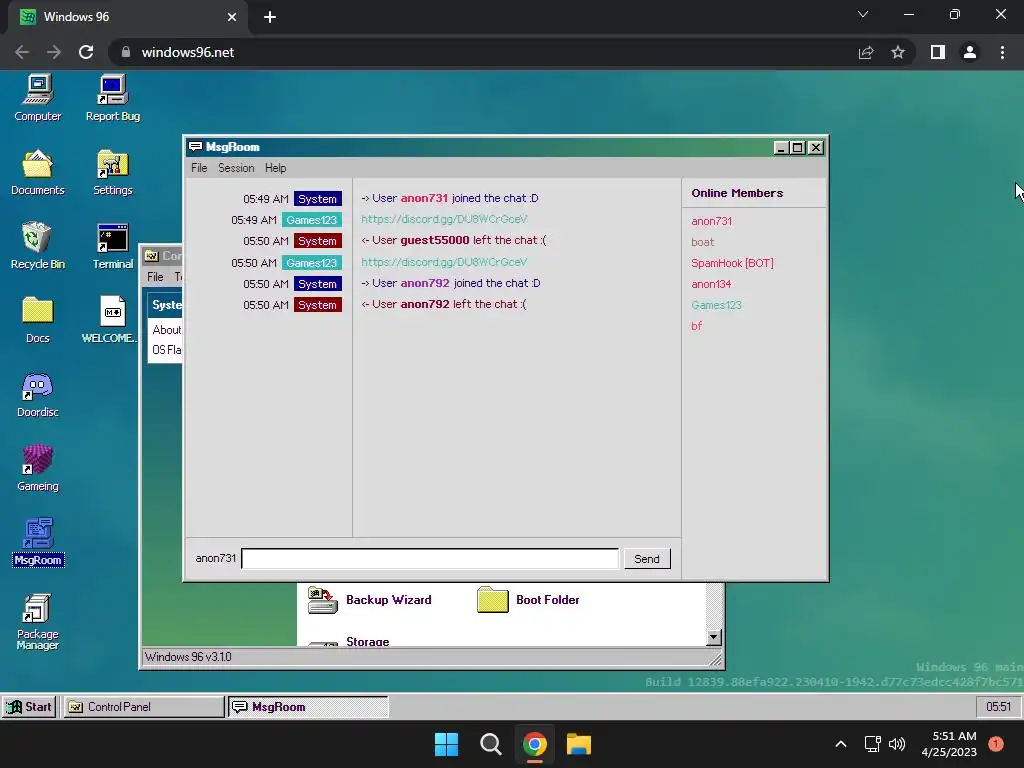Image resolution: width=1024 pixels, height=768 pixels.
Task: Click guest55000 username in chat
Action: pyautogui.click(x=435, y=240)
